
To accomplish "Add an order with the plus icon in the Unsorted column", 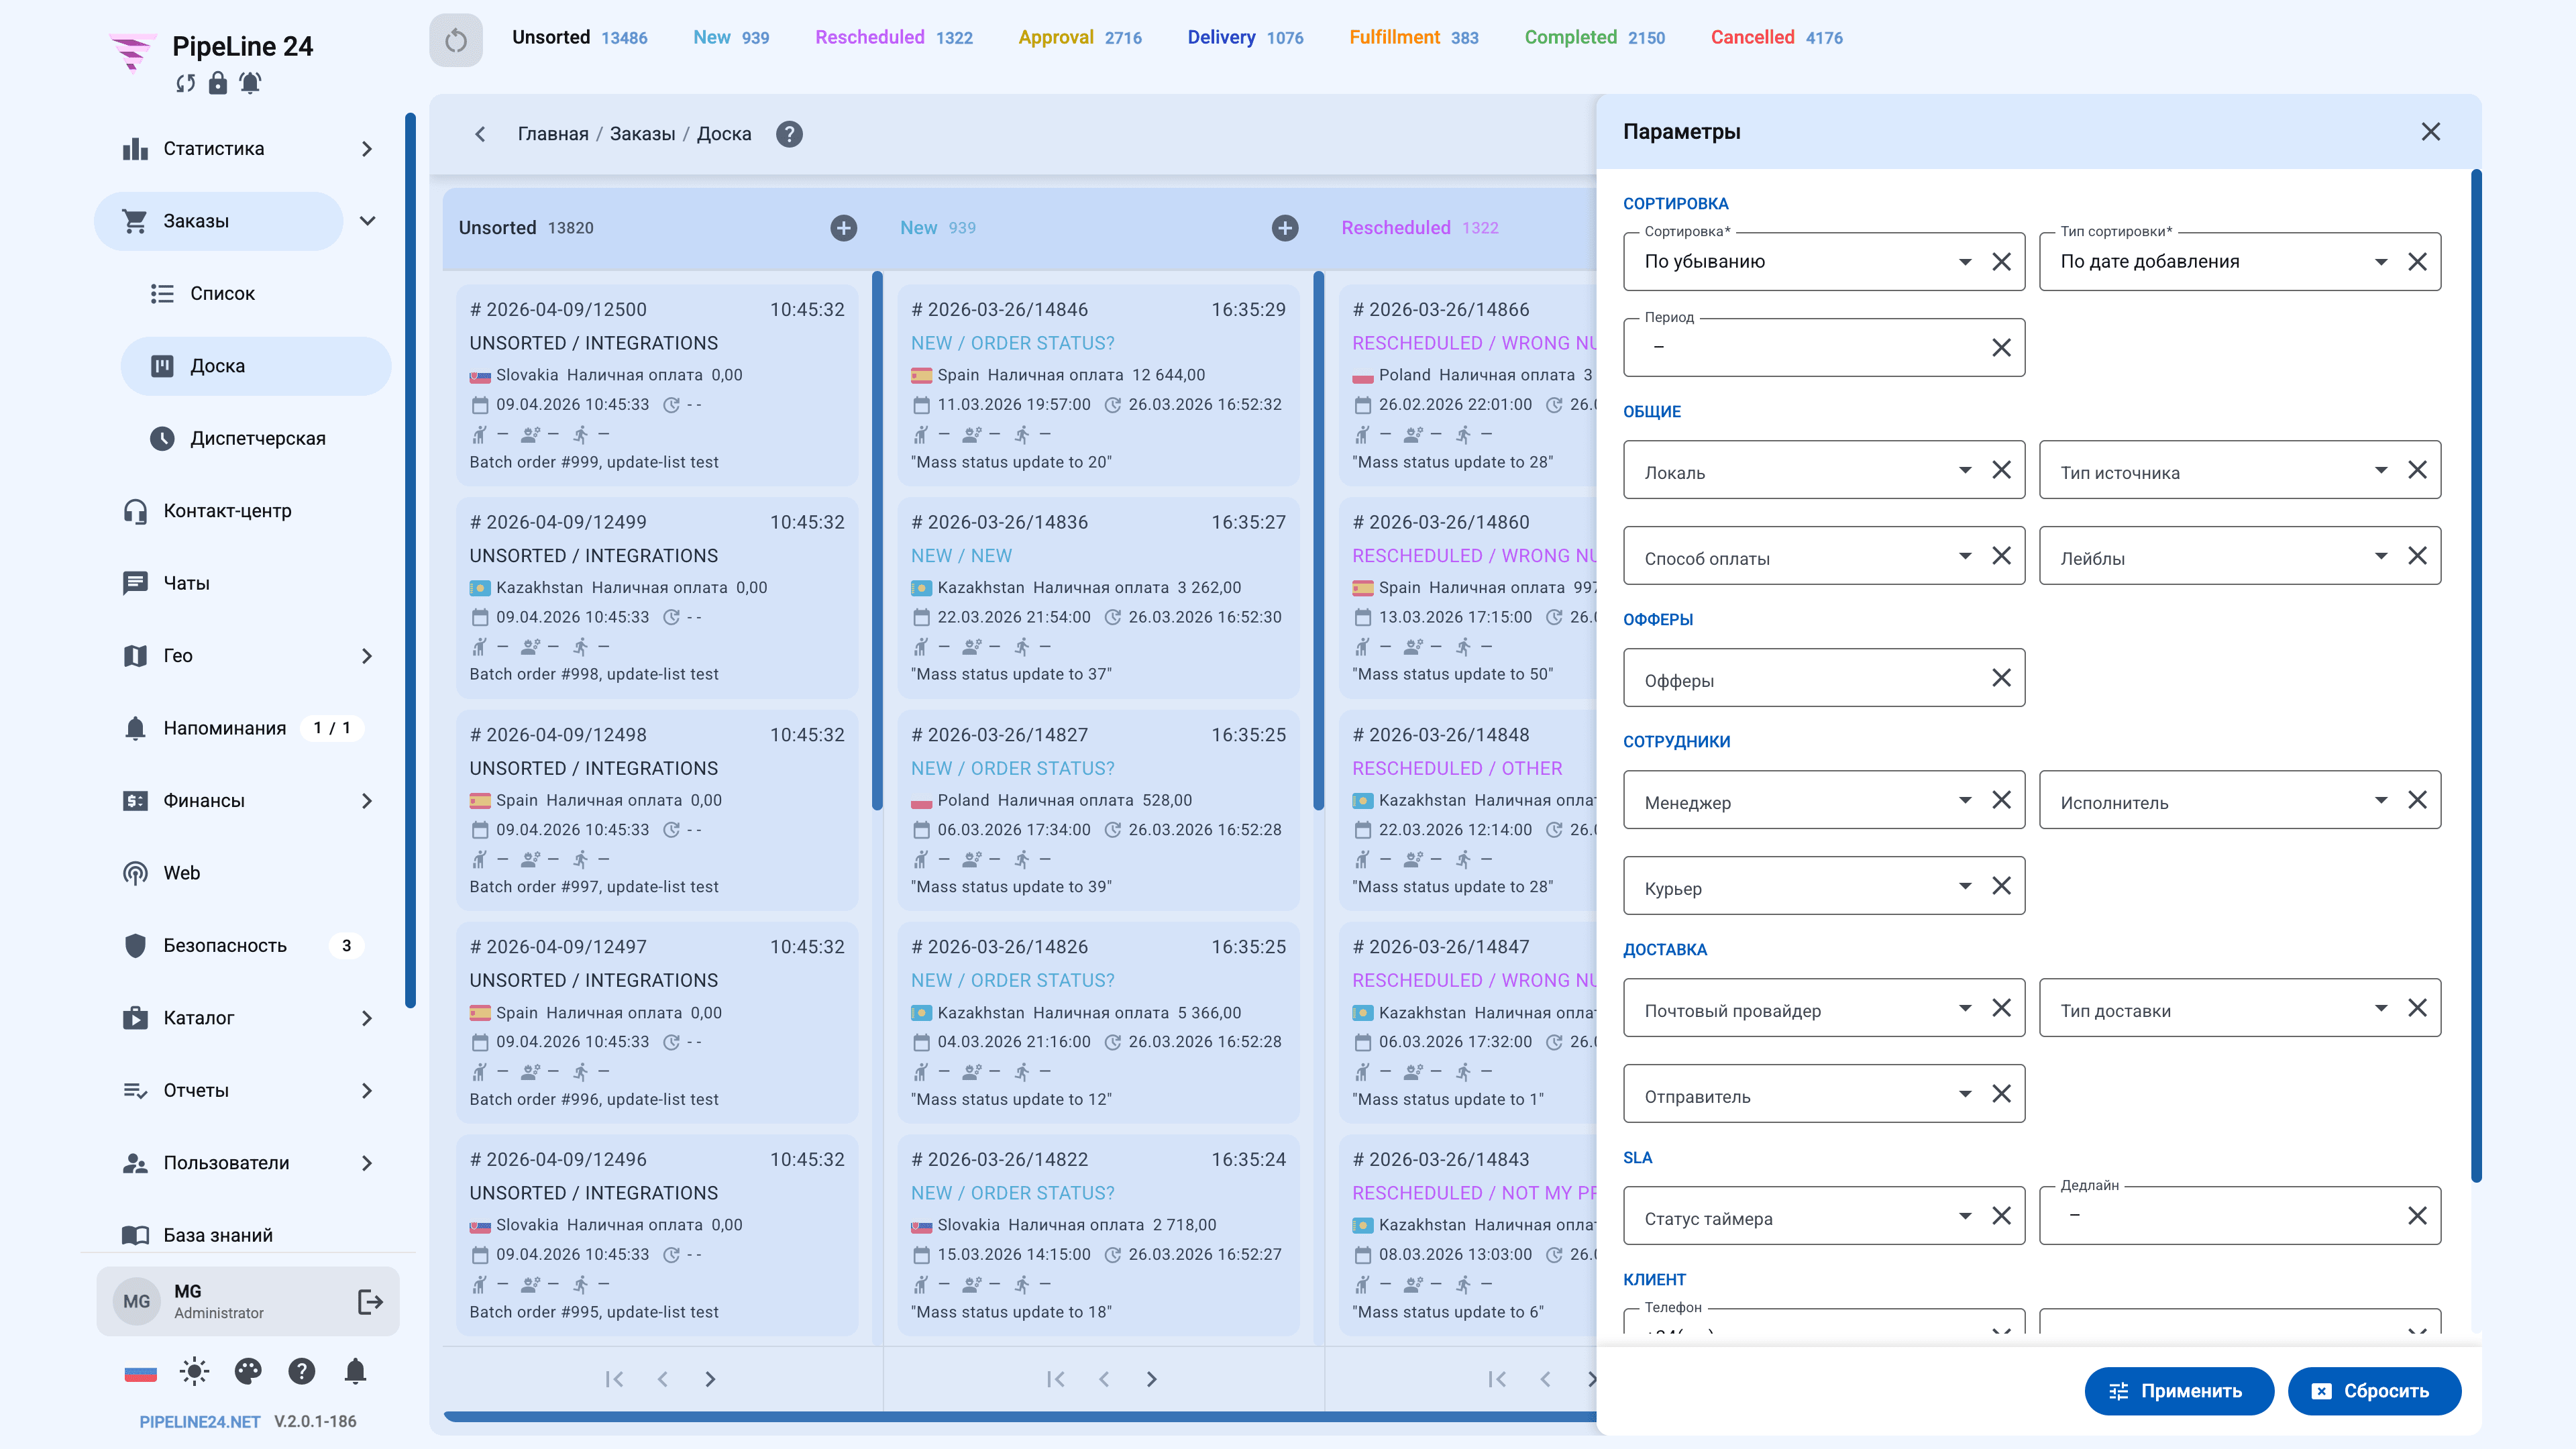I will 843,228.
